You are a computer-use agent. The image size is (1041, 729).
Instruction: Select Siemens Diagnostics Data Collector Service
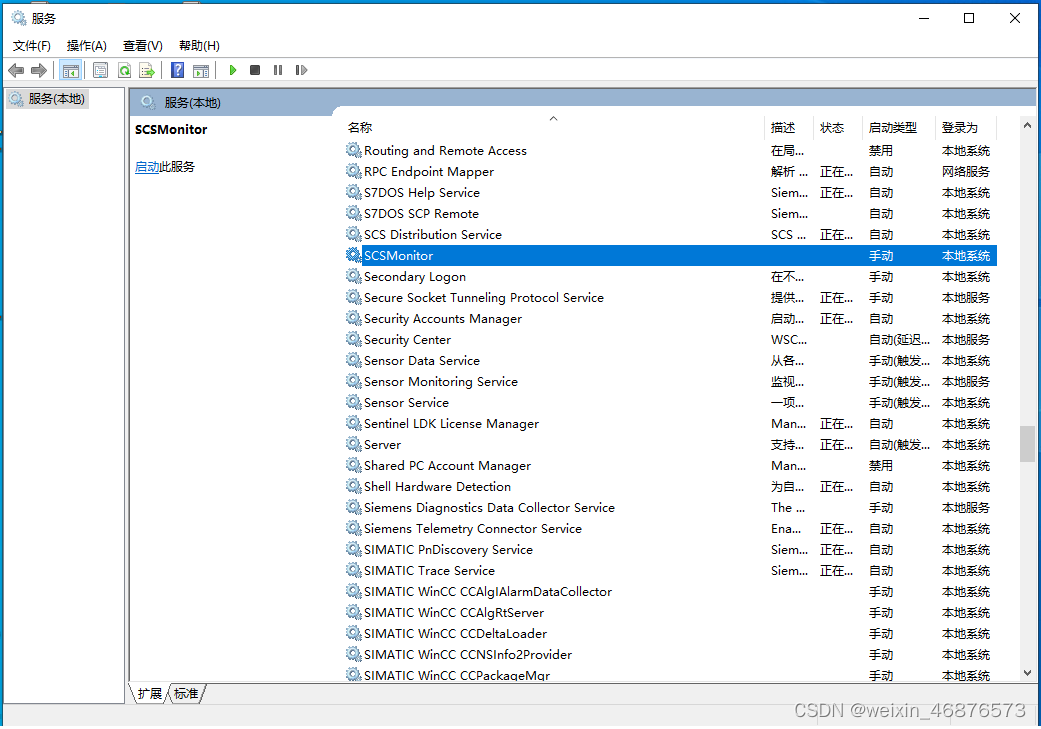pos(671,507)
